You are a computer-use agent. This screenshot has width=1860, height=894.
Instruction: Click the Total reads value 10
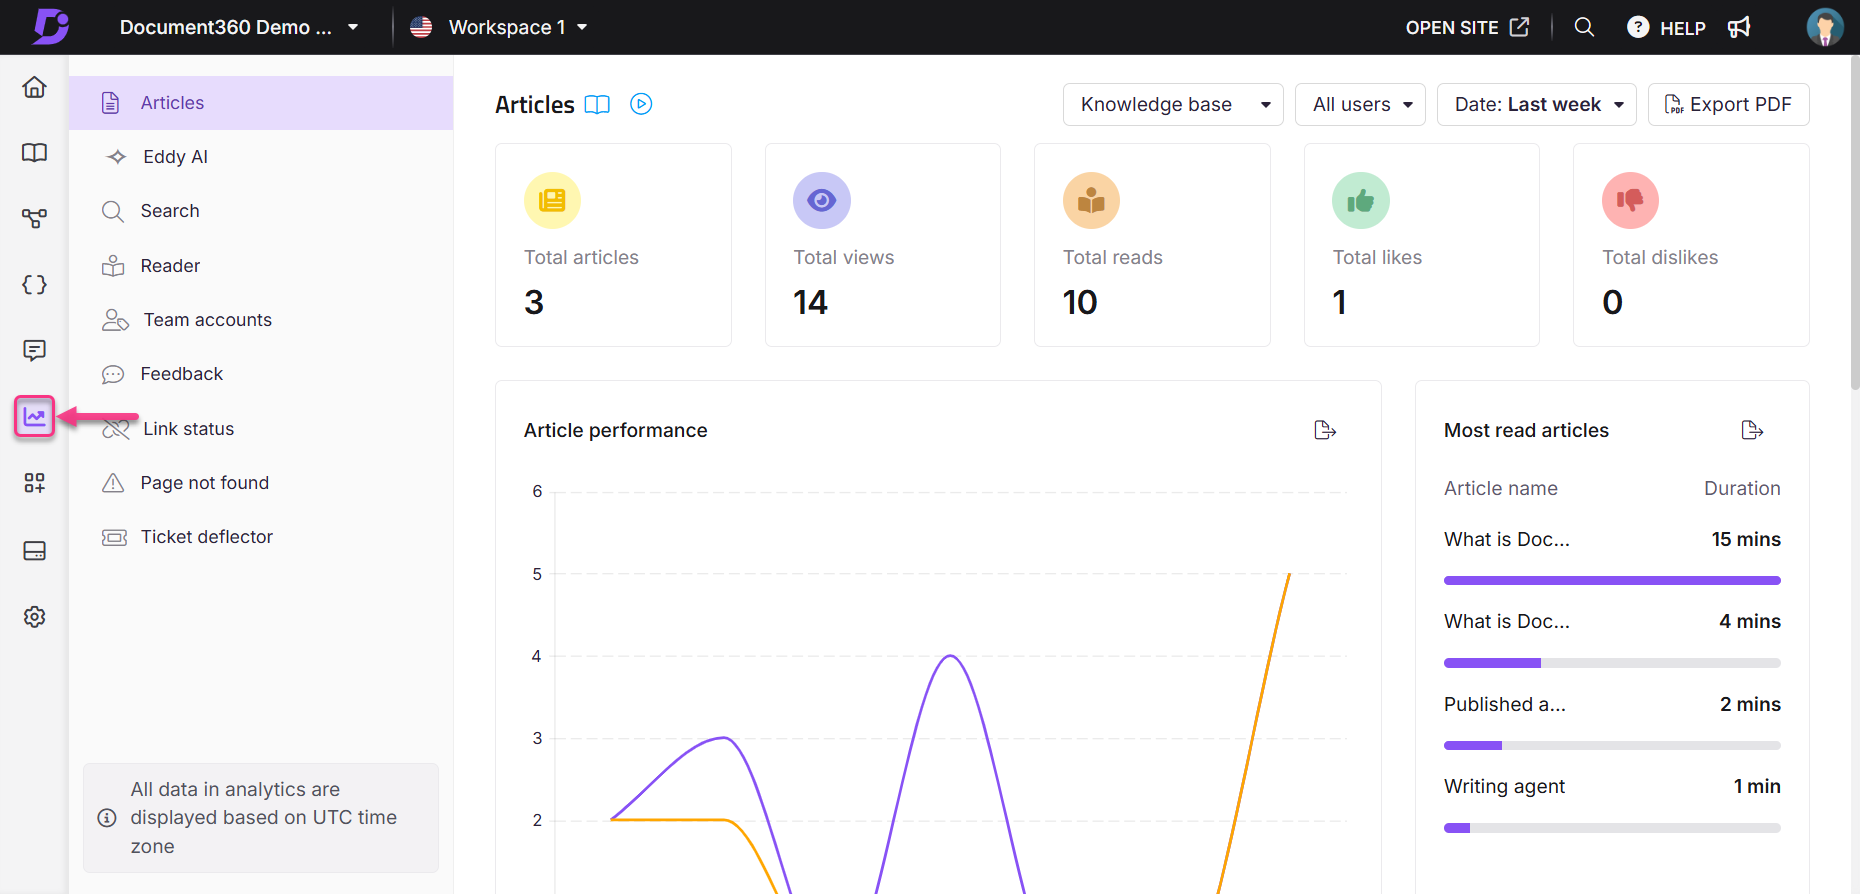(1080, 302)
